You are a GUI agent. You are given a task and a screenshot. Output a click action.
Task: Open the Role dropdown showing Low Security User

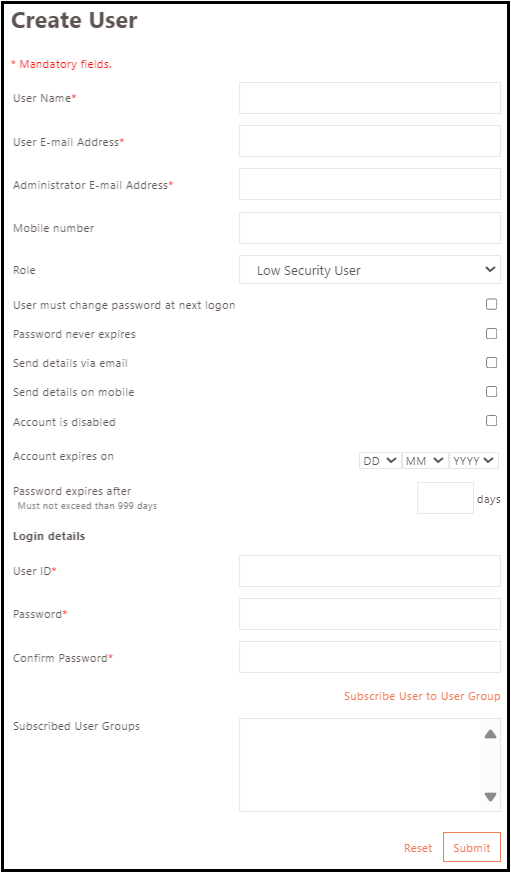click(x=370, y=271)
